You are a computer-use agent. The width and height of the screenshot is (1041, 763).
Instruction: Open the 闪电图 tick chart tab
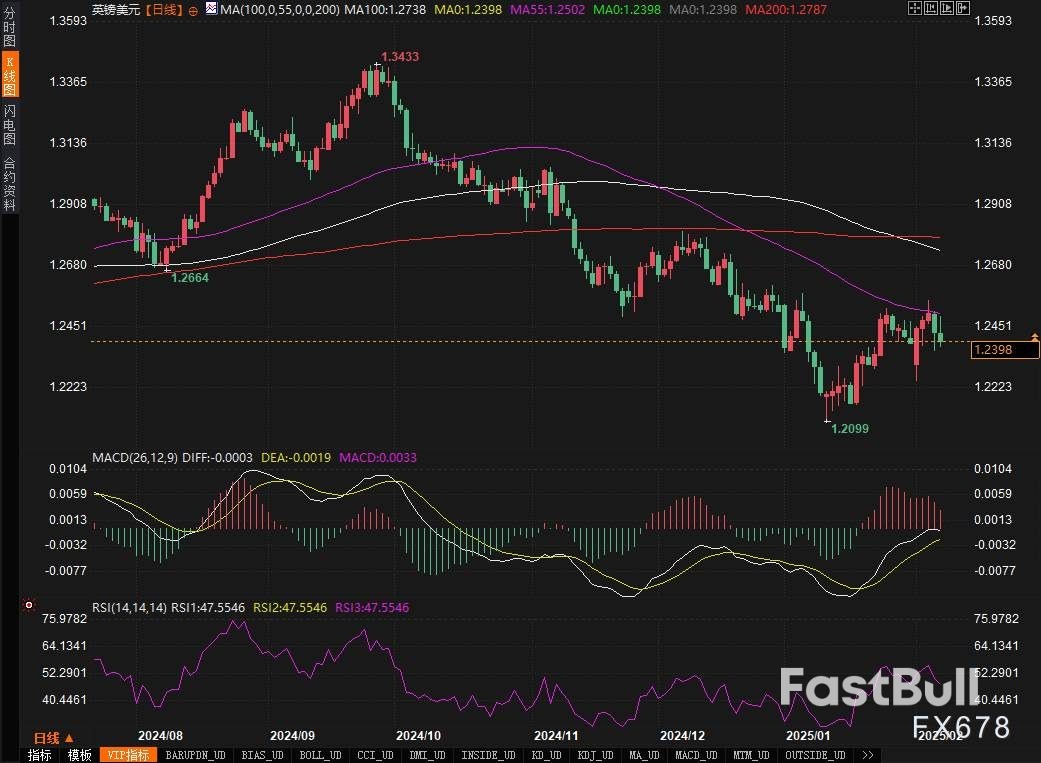pyautogui.click(x=9, y=124)
